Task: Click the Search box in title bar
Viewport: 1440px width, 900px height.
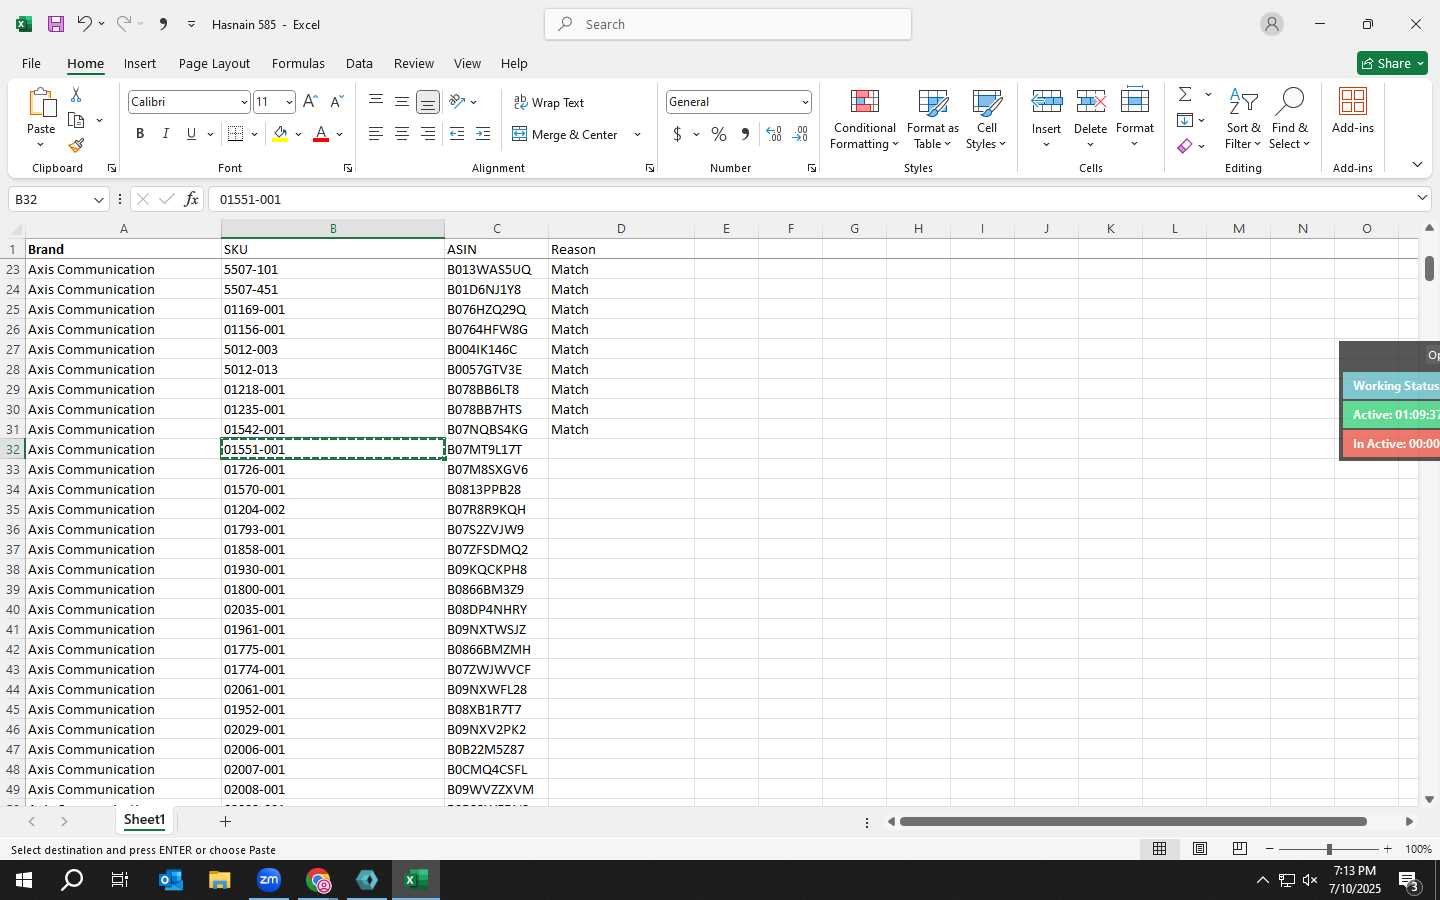Action: (x=728, y=24)
